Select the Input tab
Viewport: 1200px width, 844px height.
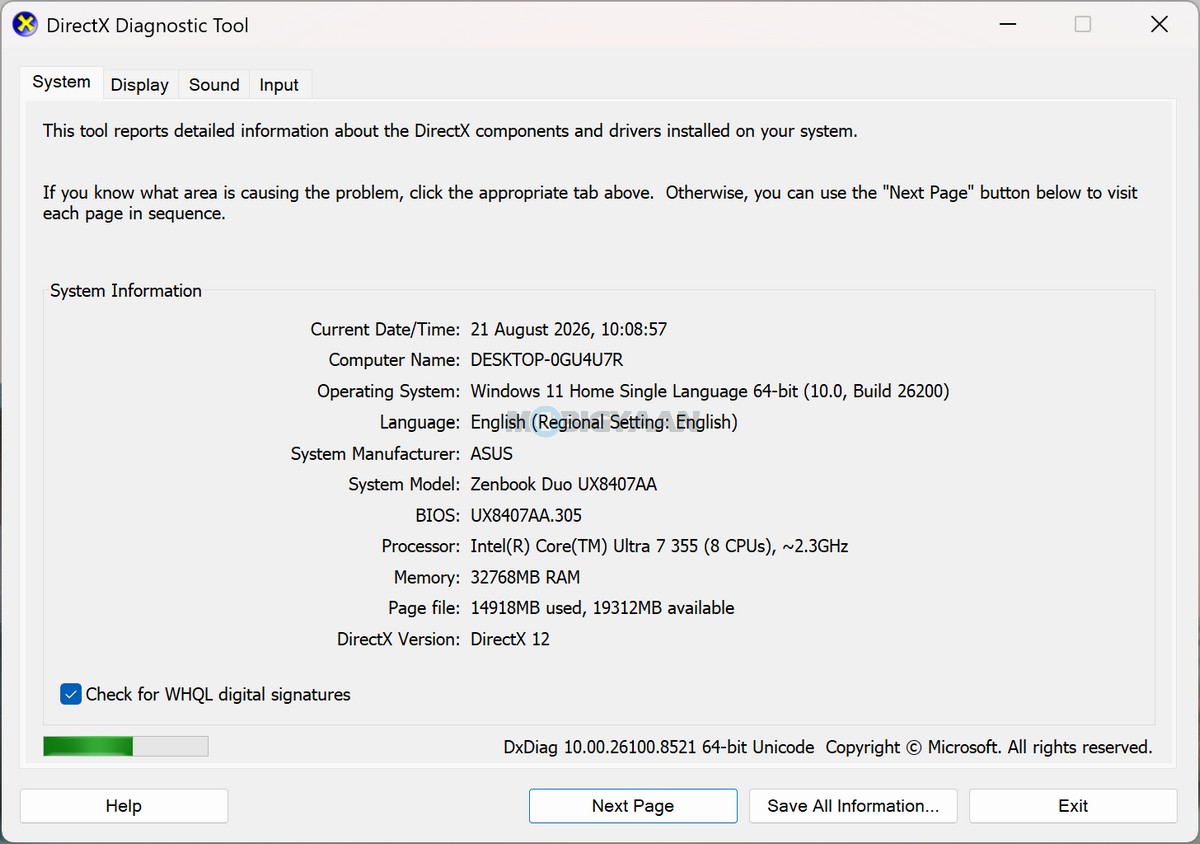(x=279, y=85)
